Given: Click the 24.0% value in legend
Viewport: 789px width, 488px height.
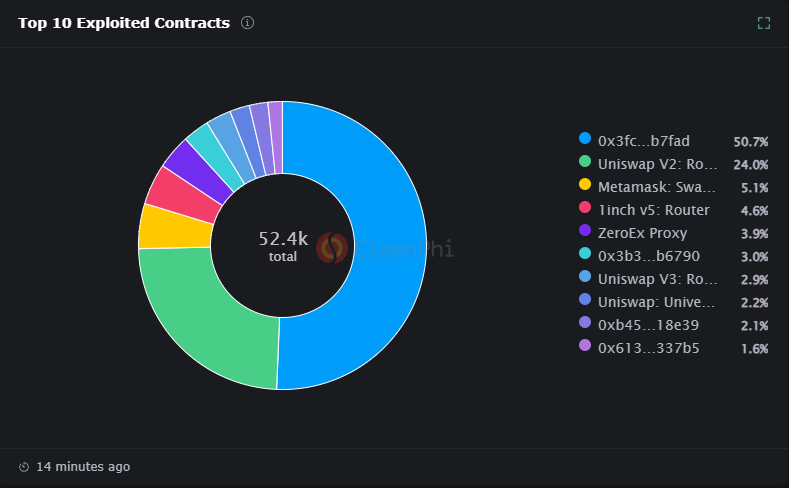Looking at the screenshot, I should point(751,165).
